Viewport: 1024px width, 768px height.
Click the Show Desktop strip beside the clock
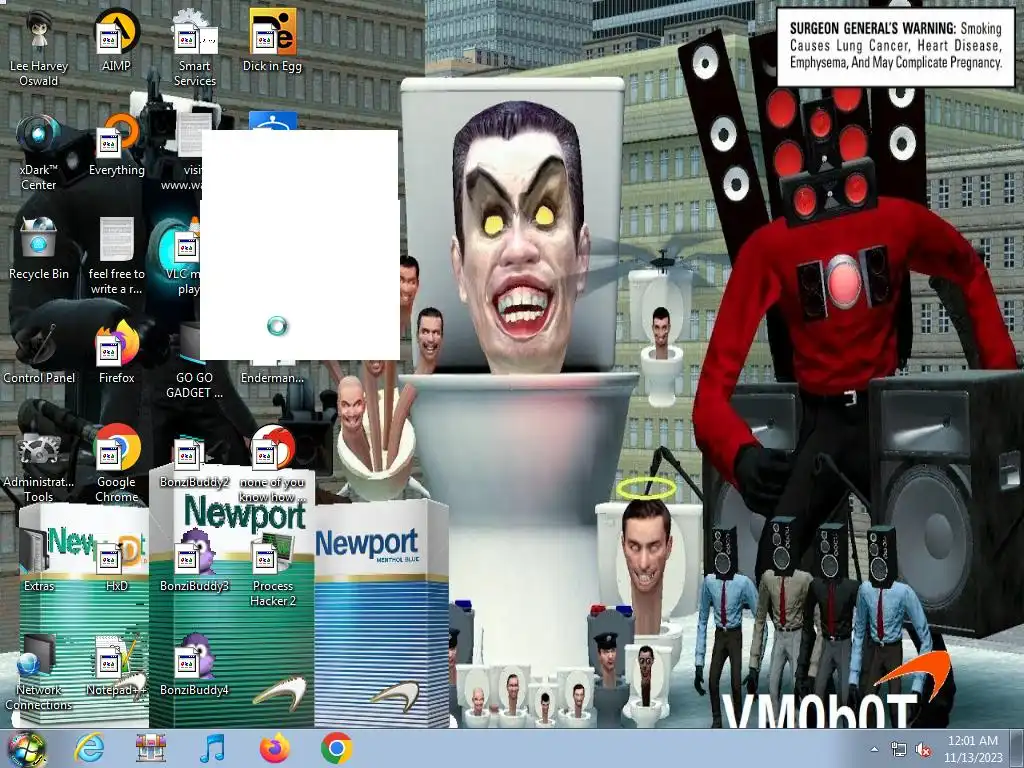(x=1017, y=749)
